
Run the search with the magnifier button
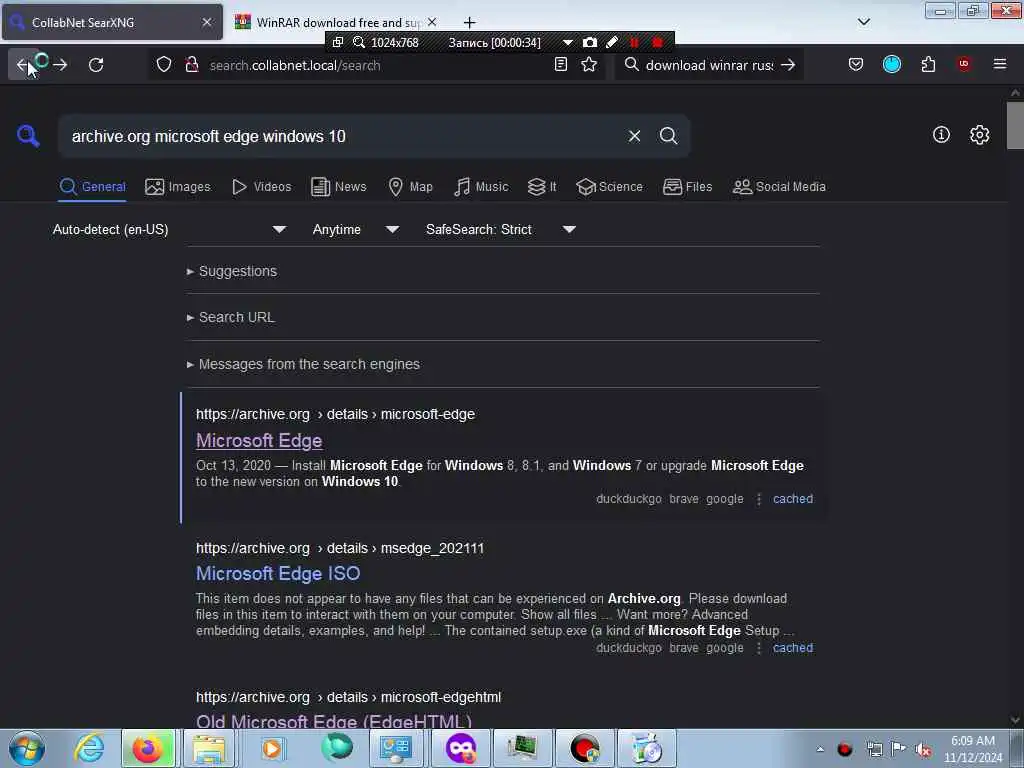(x=668, y=136)
